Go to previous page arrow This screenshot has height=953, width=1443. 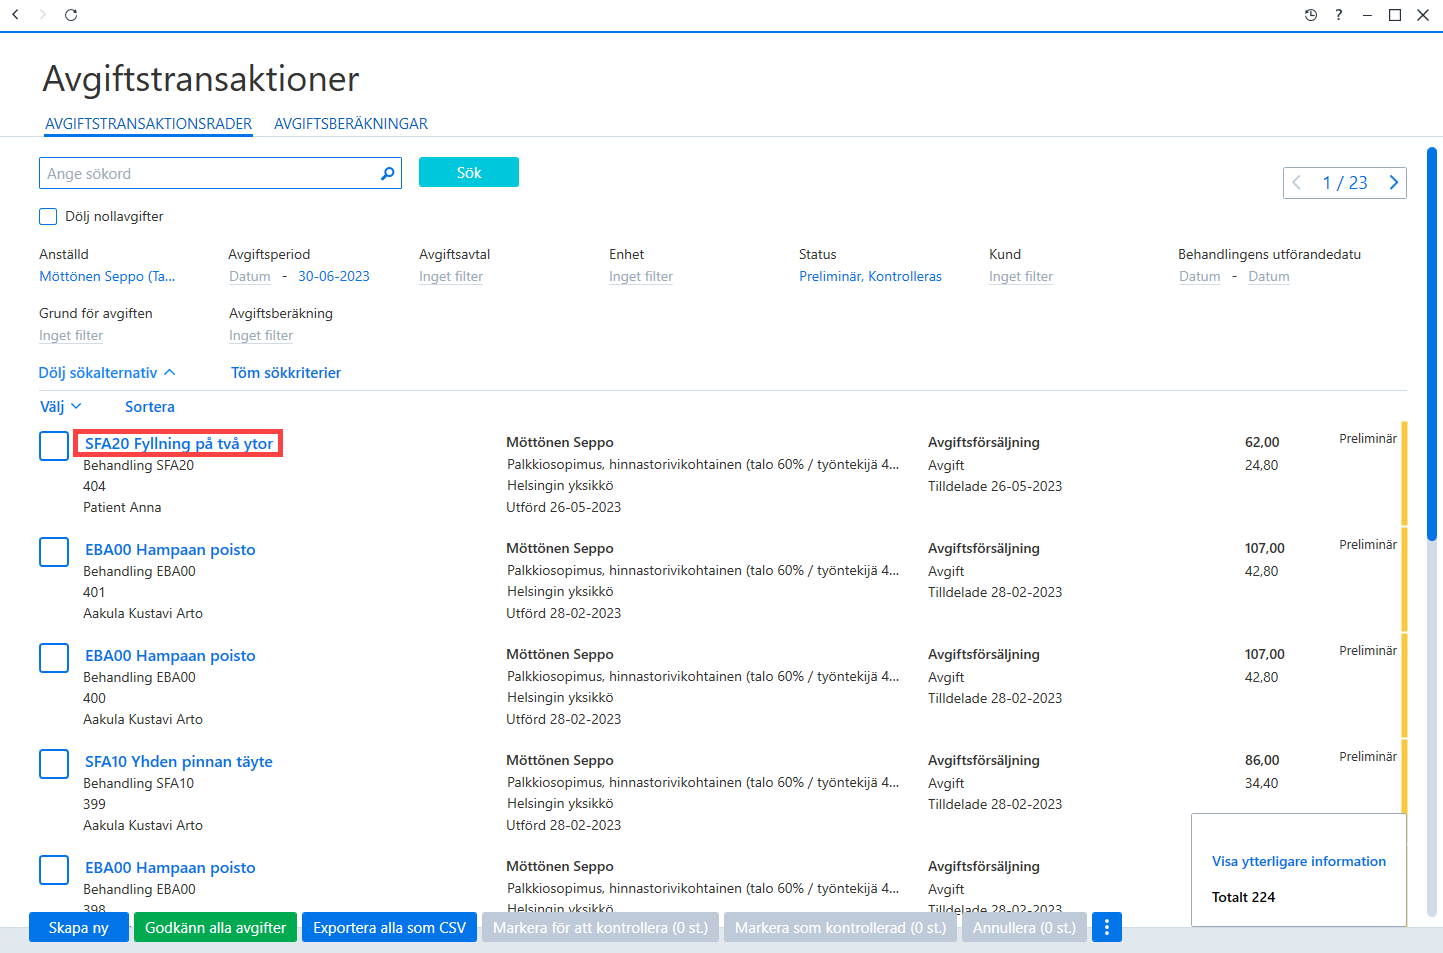(x=1297, y=182)
